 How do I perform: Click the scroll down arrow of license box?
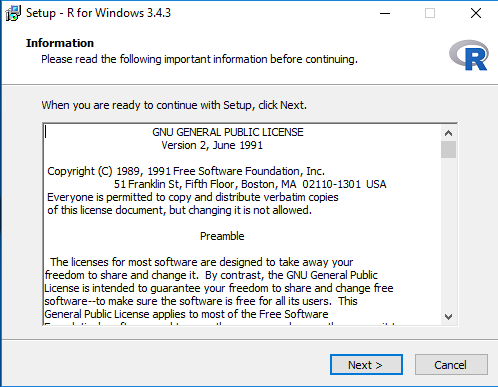pyautogui.click(x=448, y=317)
